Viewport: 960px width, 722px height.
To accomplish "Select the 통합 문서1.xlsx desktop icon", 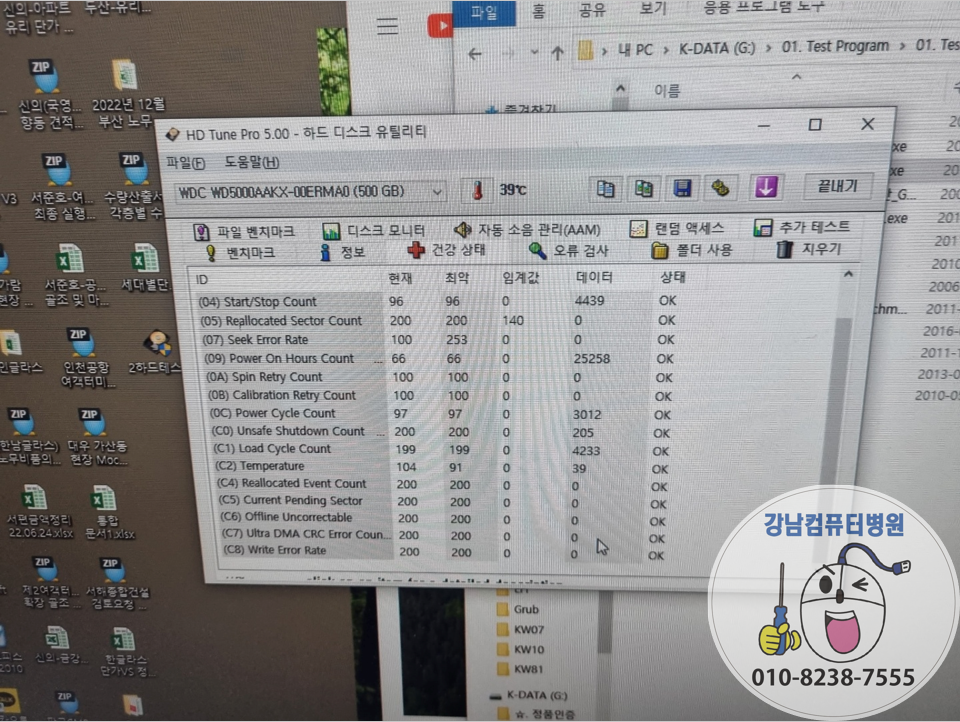I will coord(108,513).
